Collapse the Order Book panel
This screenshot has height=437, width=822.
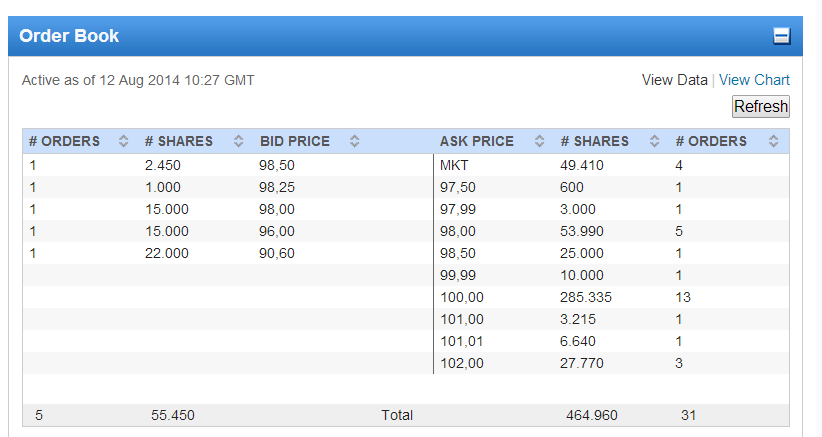[x=782, y=37]
